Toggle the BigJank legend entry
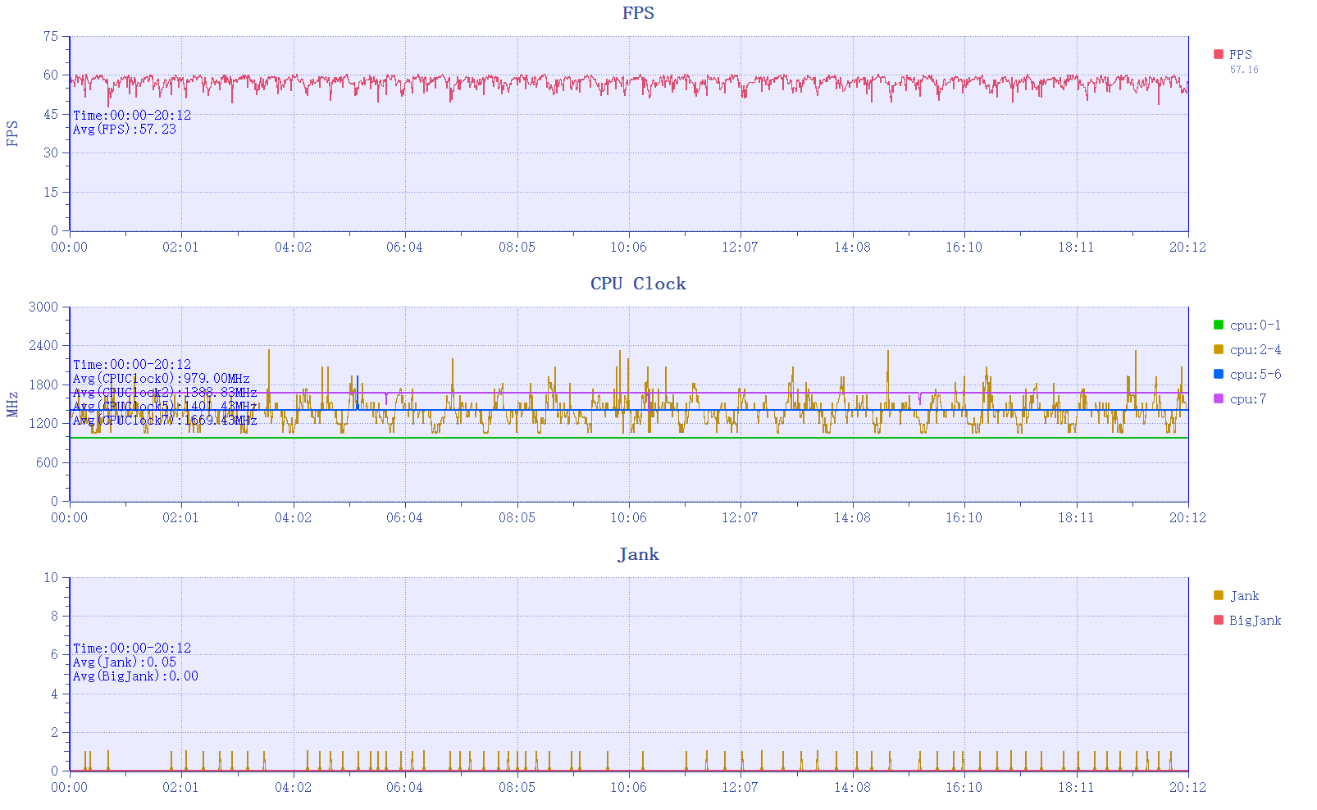The height and width of the screenshot is (810, 1317). pyautogui.click(x=1254, y=620)
